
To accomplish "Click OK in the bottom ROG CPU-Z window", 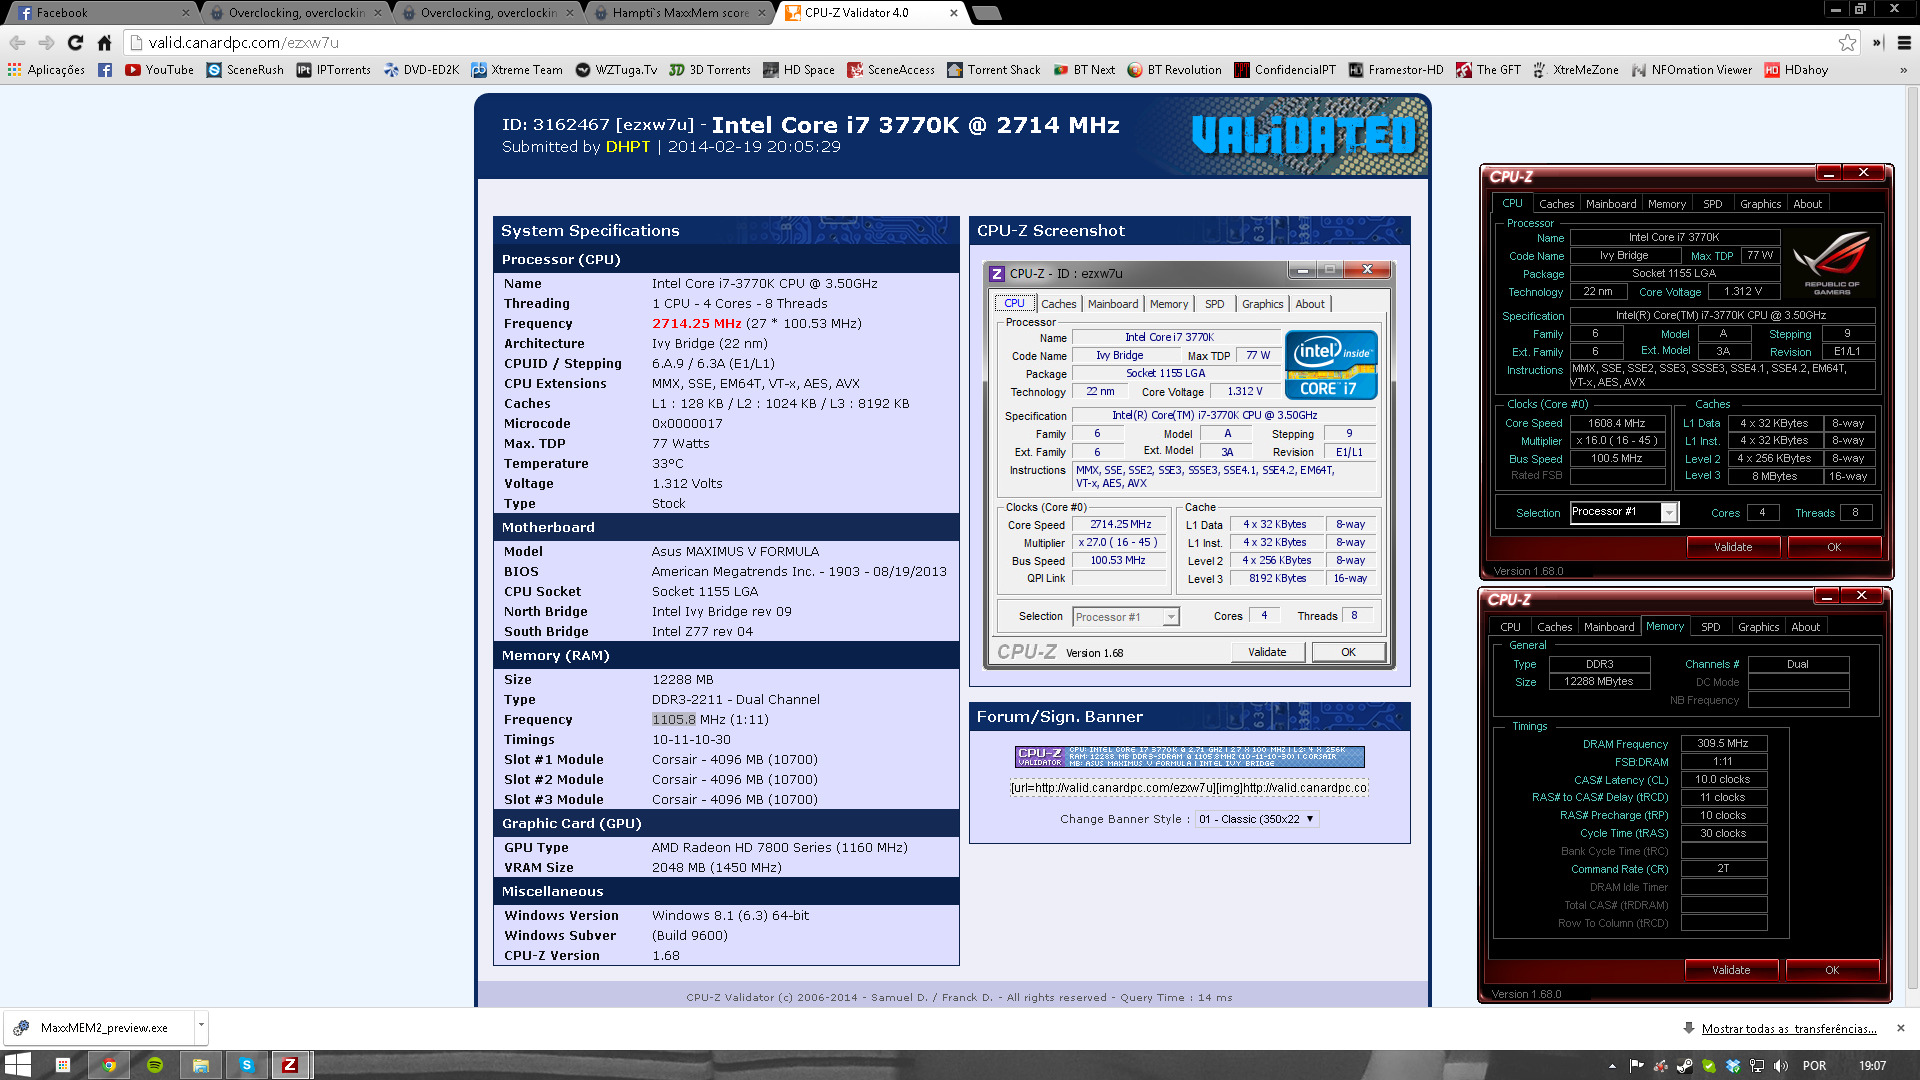I will tap(1832, 970).
